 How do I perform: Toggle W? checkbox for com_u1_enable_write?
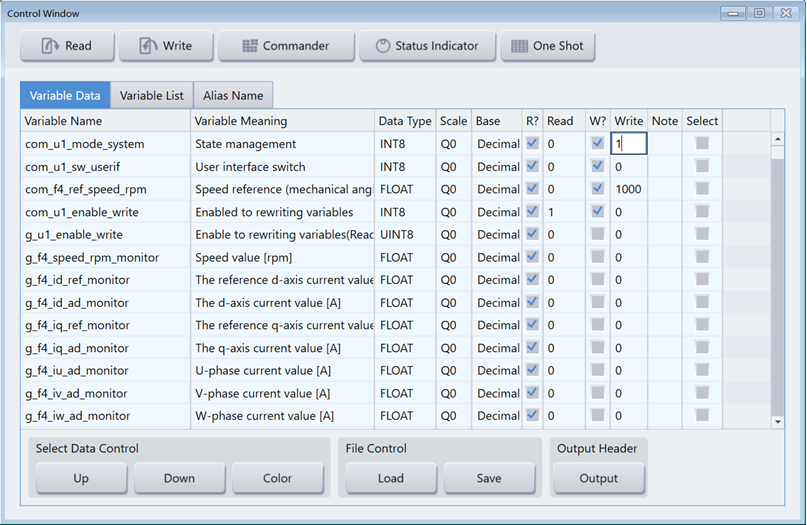click(x=598, y=211)
